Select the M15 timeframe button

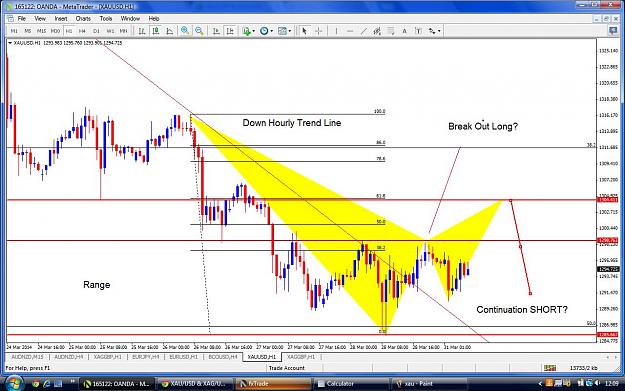(41, 31)
